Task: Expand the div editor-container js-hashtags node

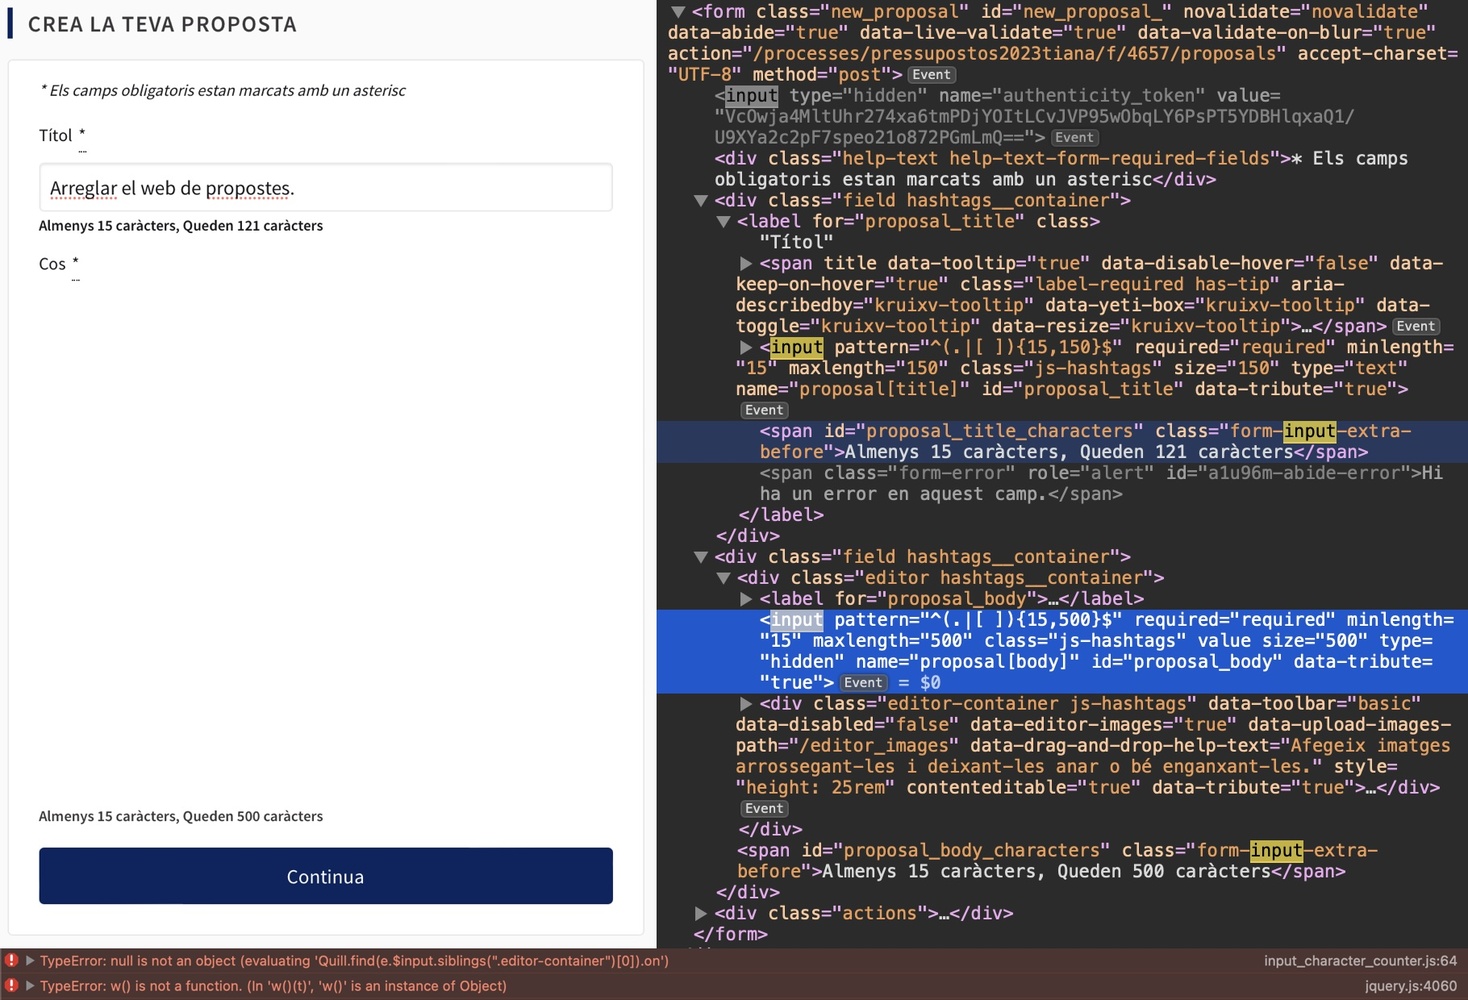Action: pyautogui.click(x=745, y=704)
